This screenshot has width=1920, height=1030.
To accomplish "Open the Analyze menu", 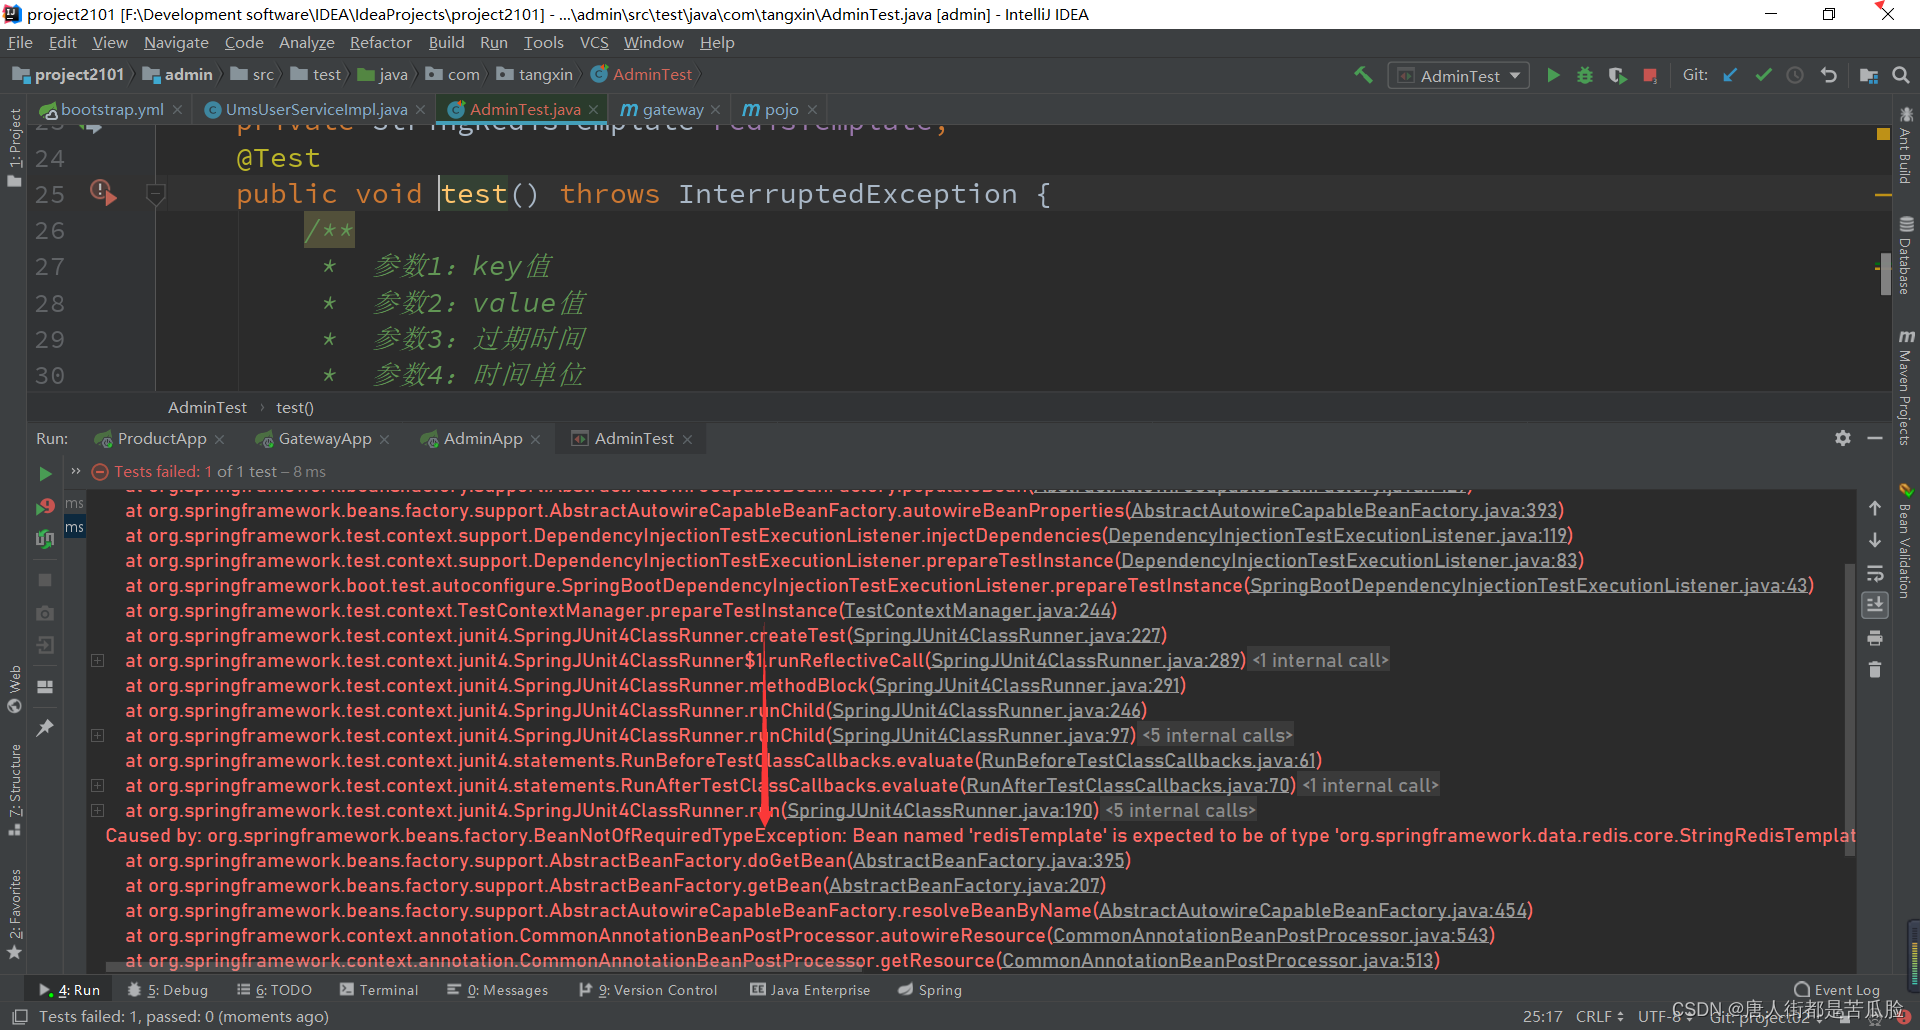I will click(307, 43).
